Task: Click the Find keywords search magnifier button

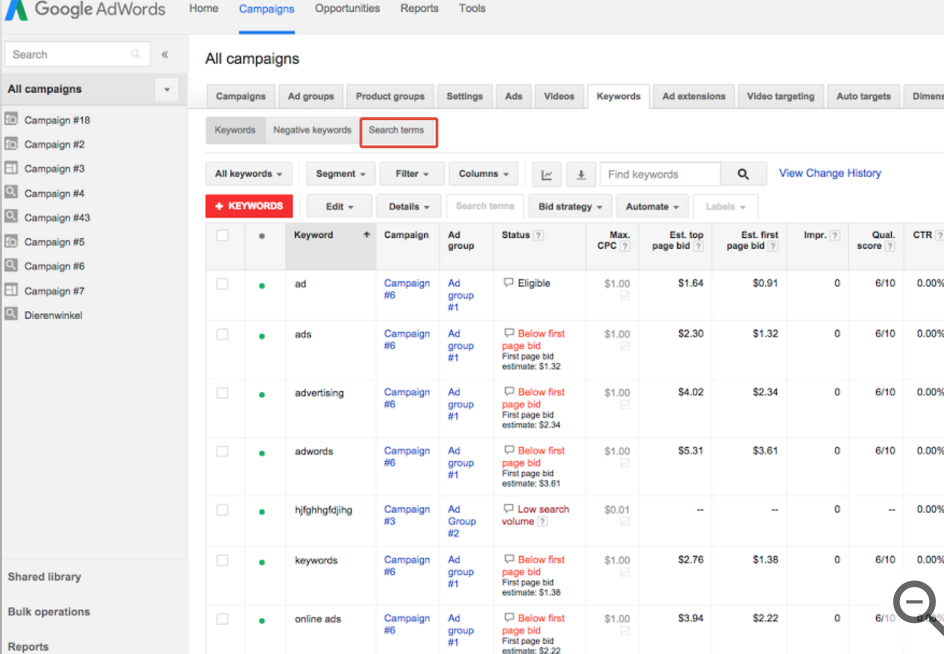Action: coord(744,174)
